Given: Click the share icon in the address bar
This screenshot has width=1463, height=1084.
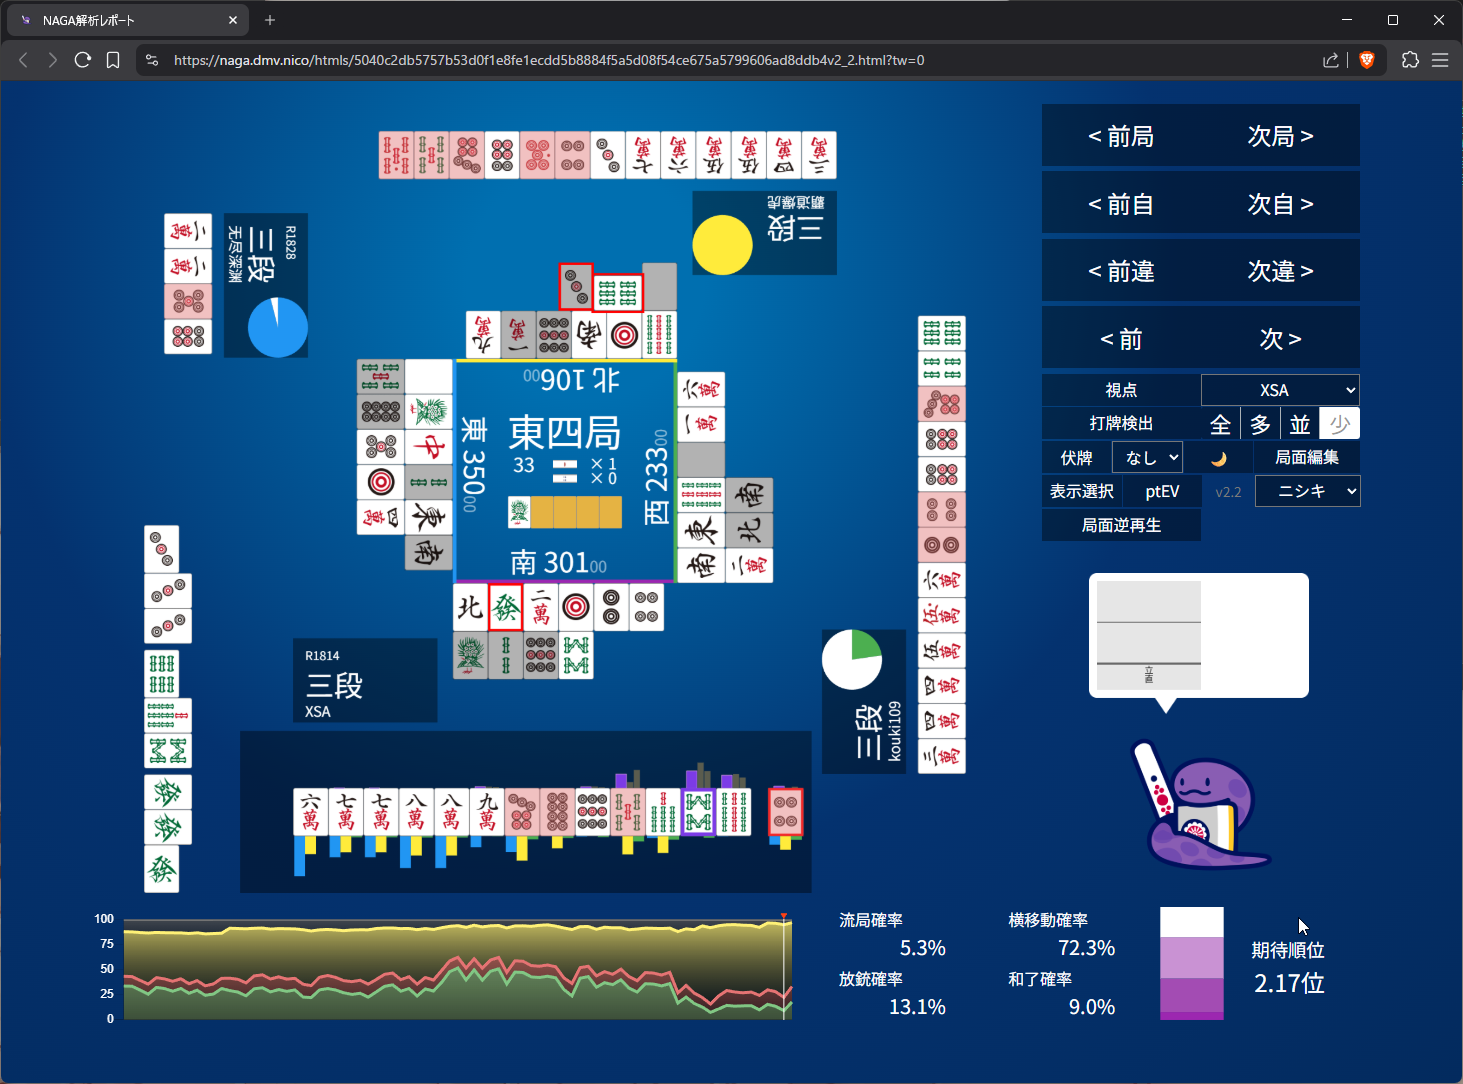Looking at the screenshot, I should [1330, 60].
